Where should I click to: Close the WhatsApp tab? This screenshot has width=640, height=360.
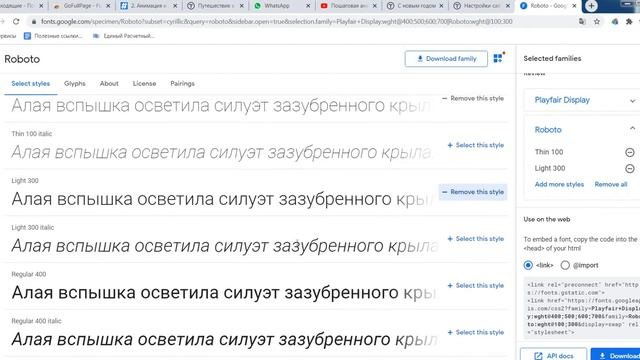click(308, 6)
